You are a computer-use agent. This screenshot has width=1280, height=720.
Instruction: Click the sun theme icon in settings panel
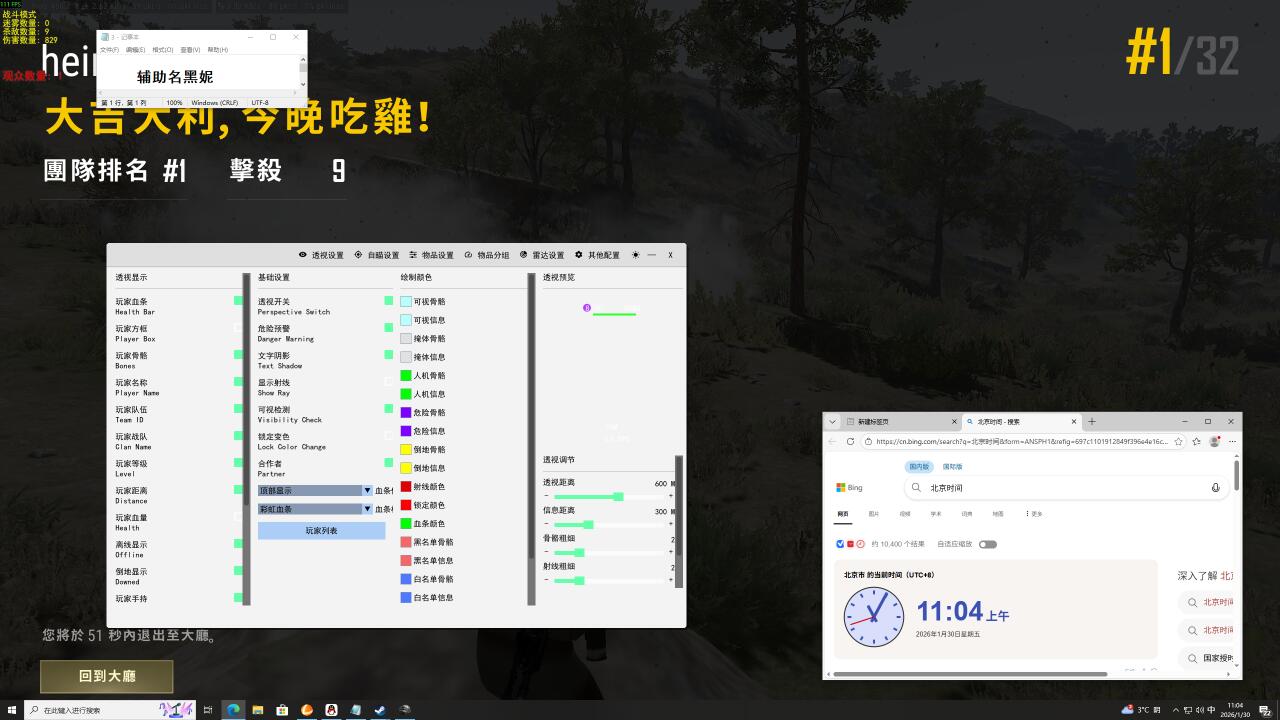click(635, 255)
